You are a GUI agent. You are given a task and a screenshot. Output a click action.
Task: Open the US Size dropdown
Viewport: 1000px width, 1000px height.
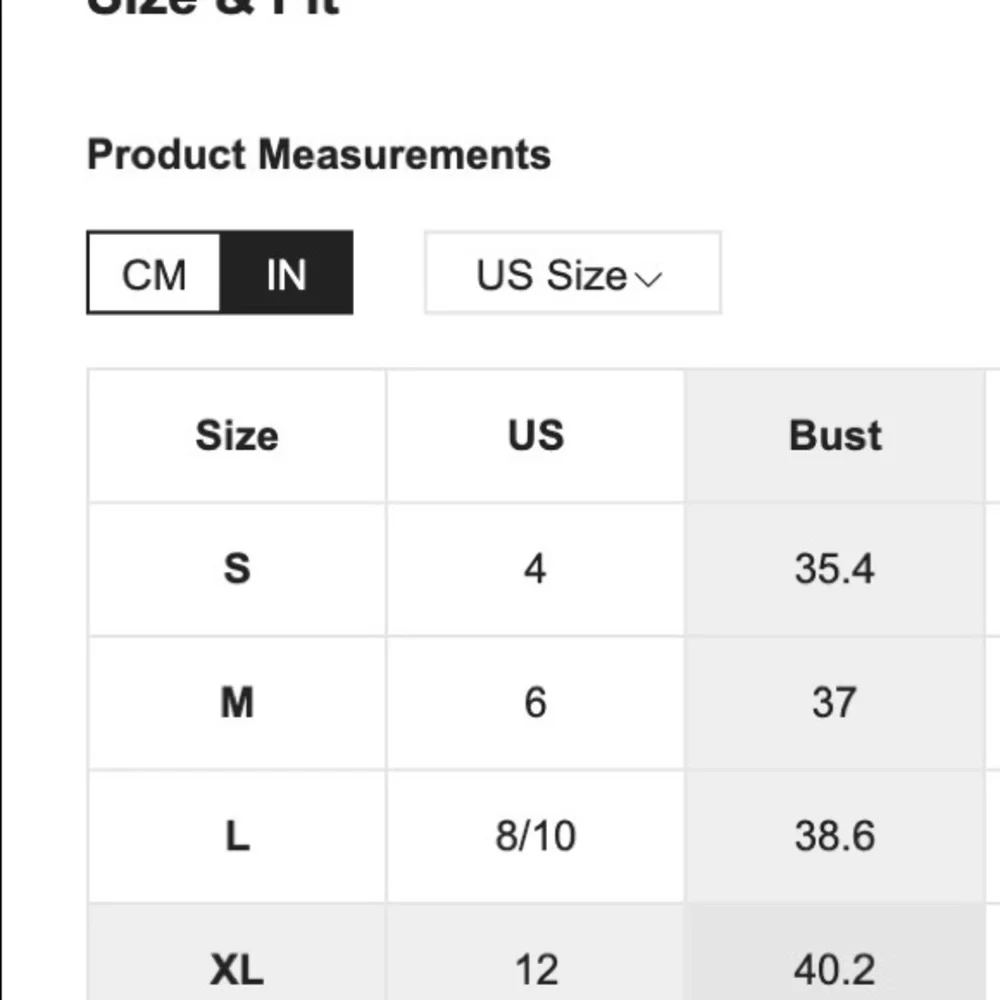click(571, 274)
